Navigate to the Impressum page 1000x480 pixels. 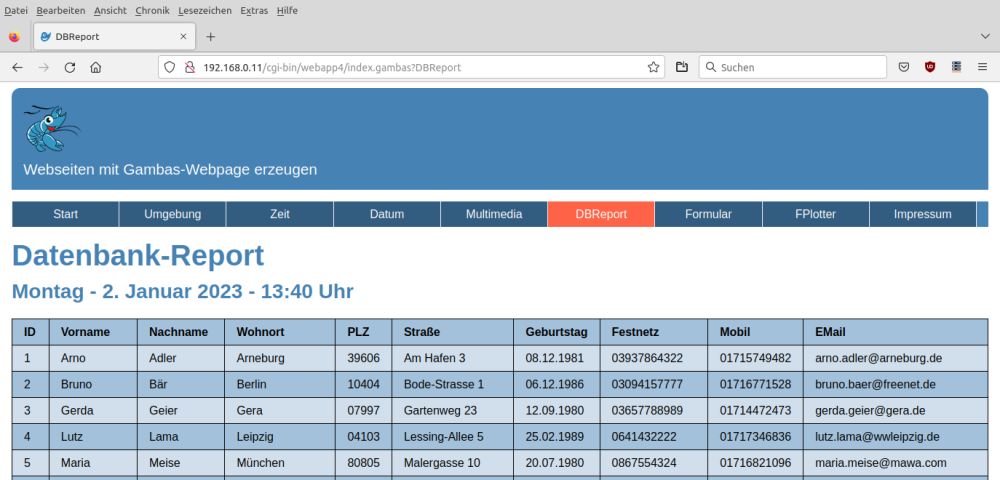(x=922, y=214)
